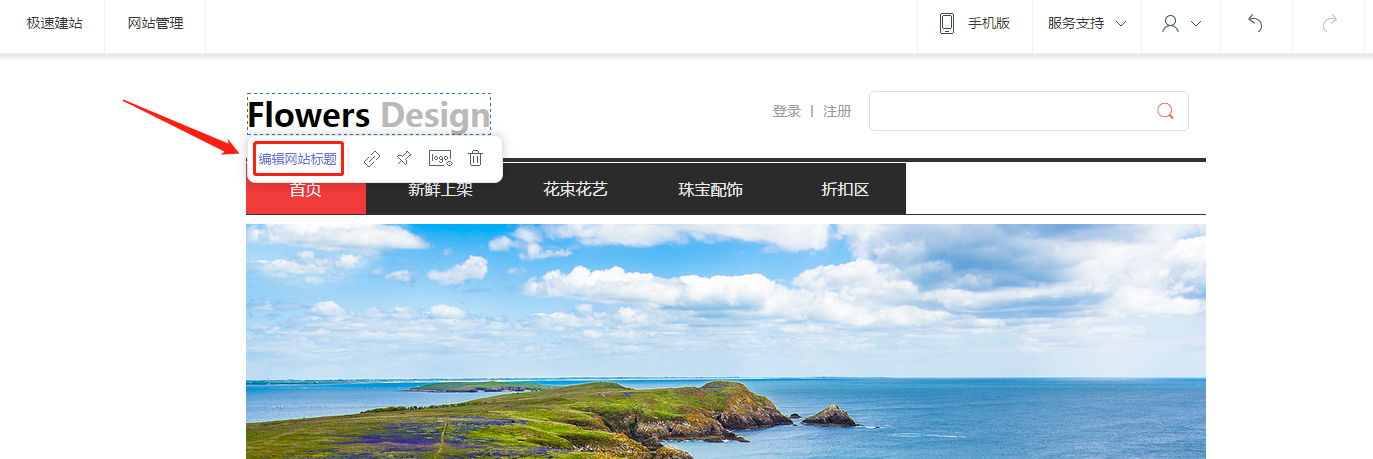Open the 花束花艺 navigation tab
The image size is (1373, 459).
pyautogui.click(x=575, y=189)
